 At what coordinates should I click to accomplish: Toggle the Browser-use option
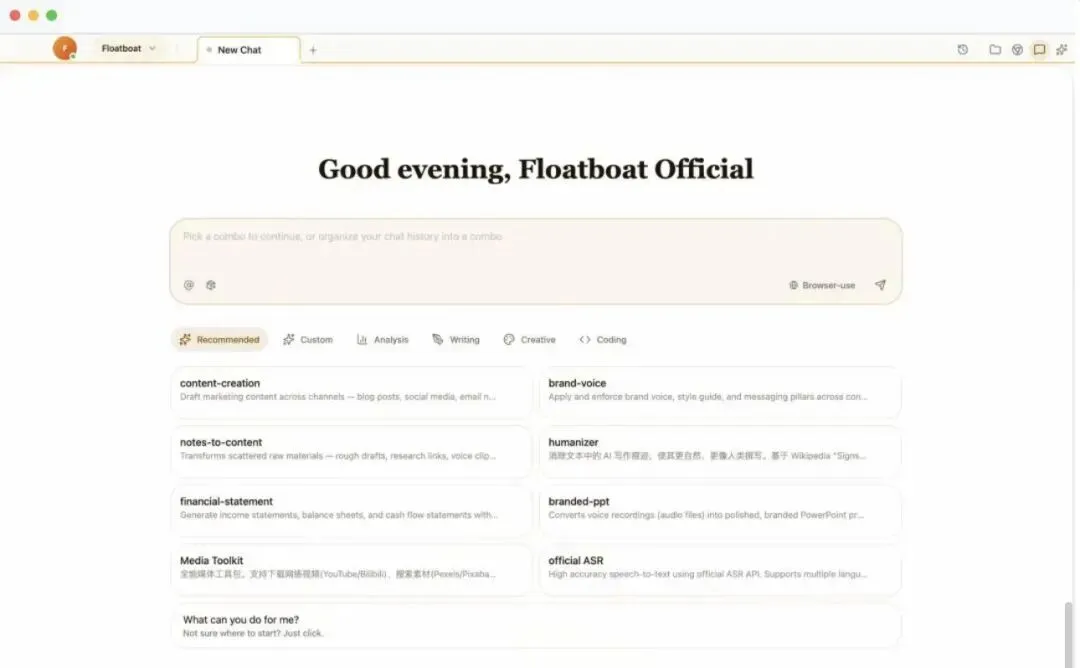822,285
